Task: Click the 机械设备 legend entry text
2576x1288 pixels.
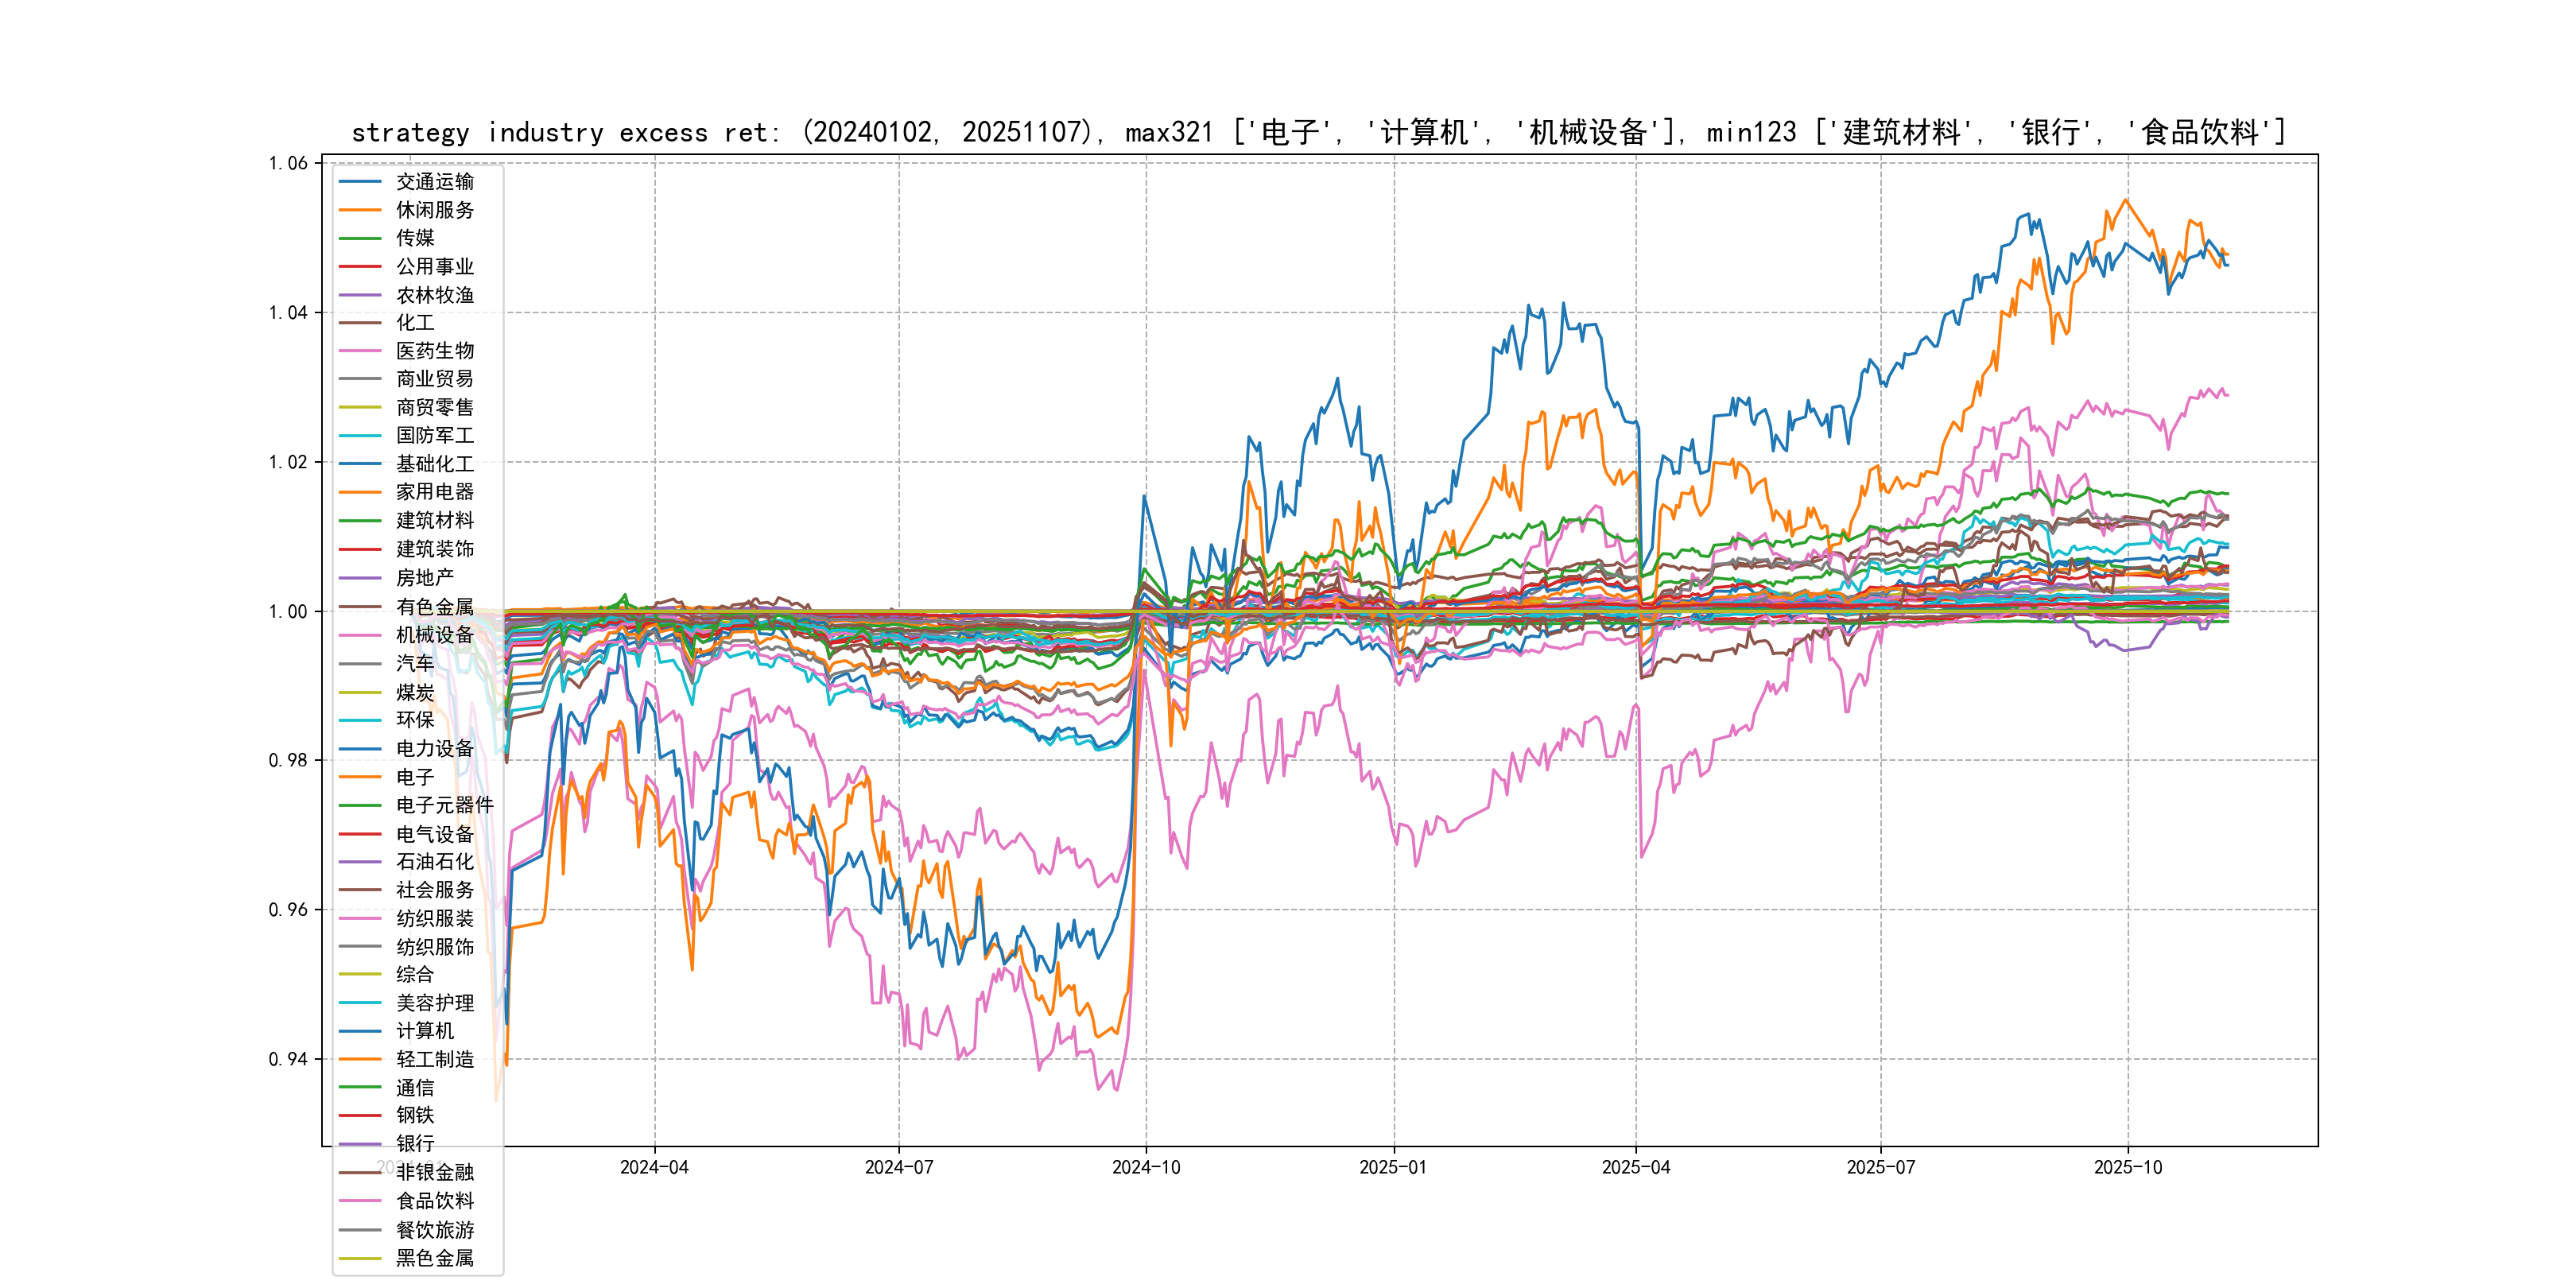Action: tap(434, 635)
